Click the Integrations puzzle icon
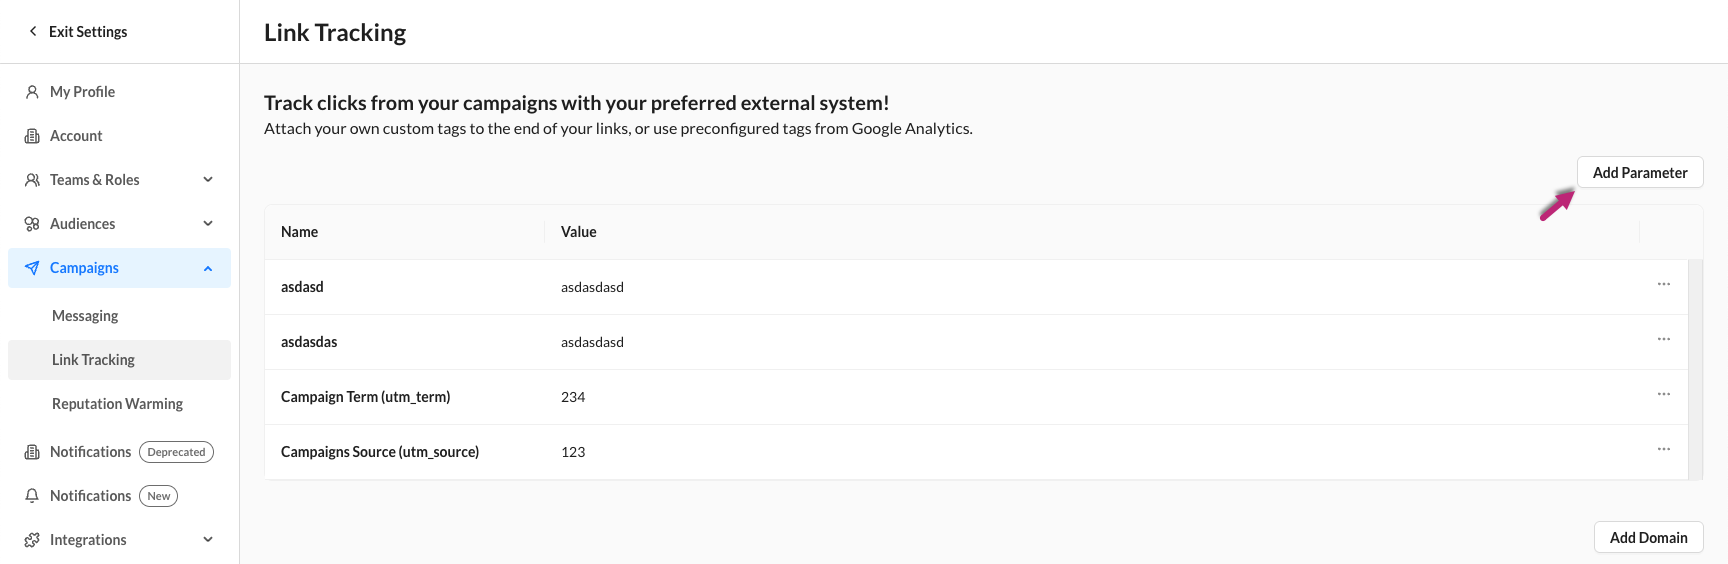The image size is (1728, 564). (x=32, y=540)
